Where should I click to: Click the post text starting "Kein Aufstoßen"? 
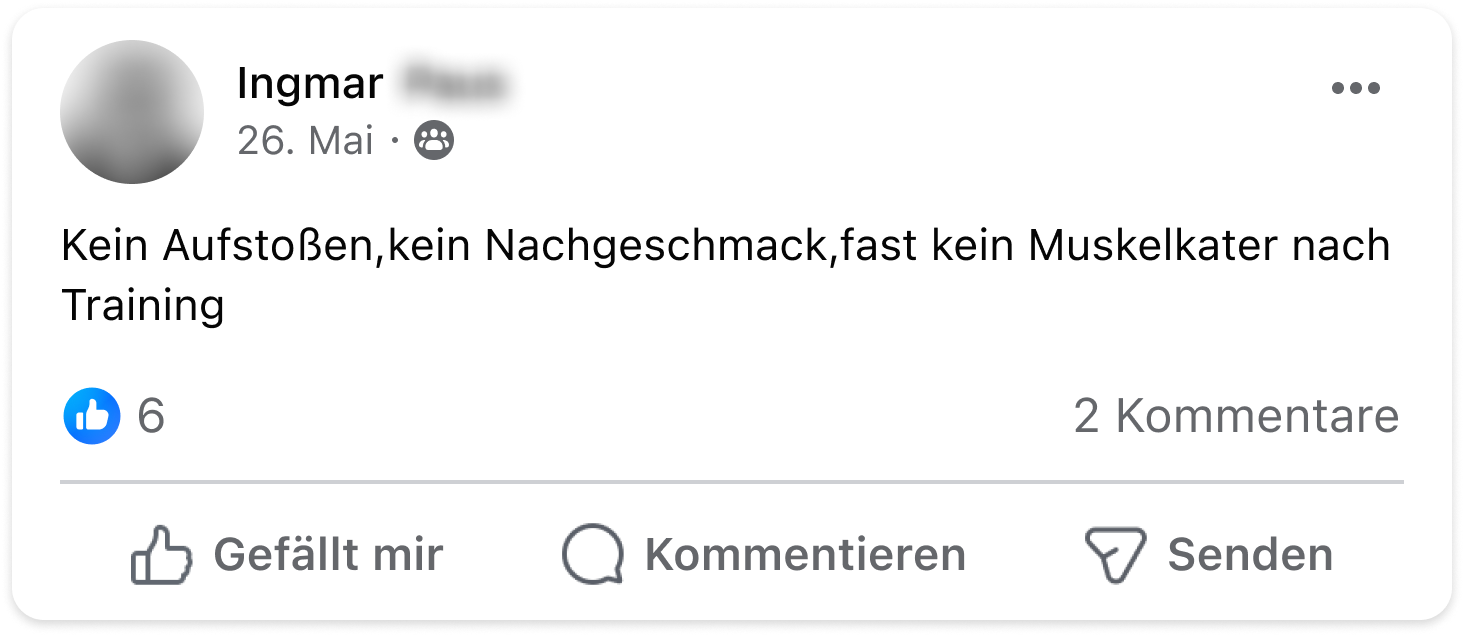pyautogui.click(x=726, y=275)
